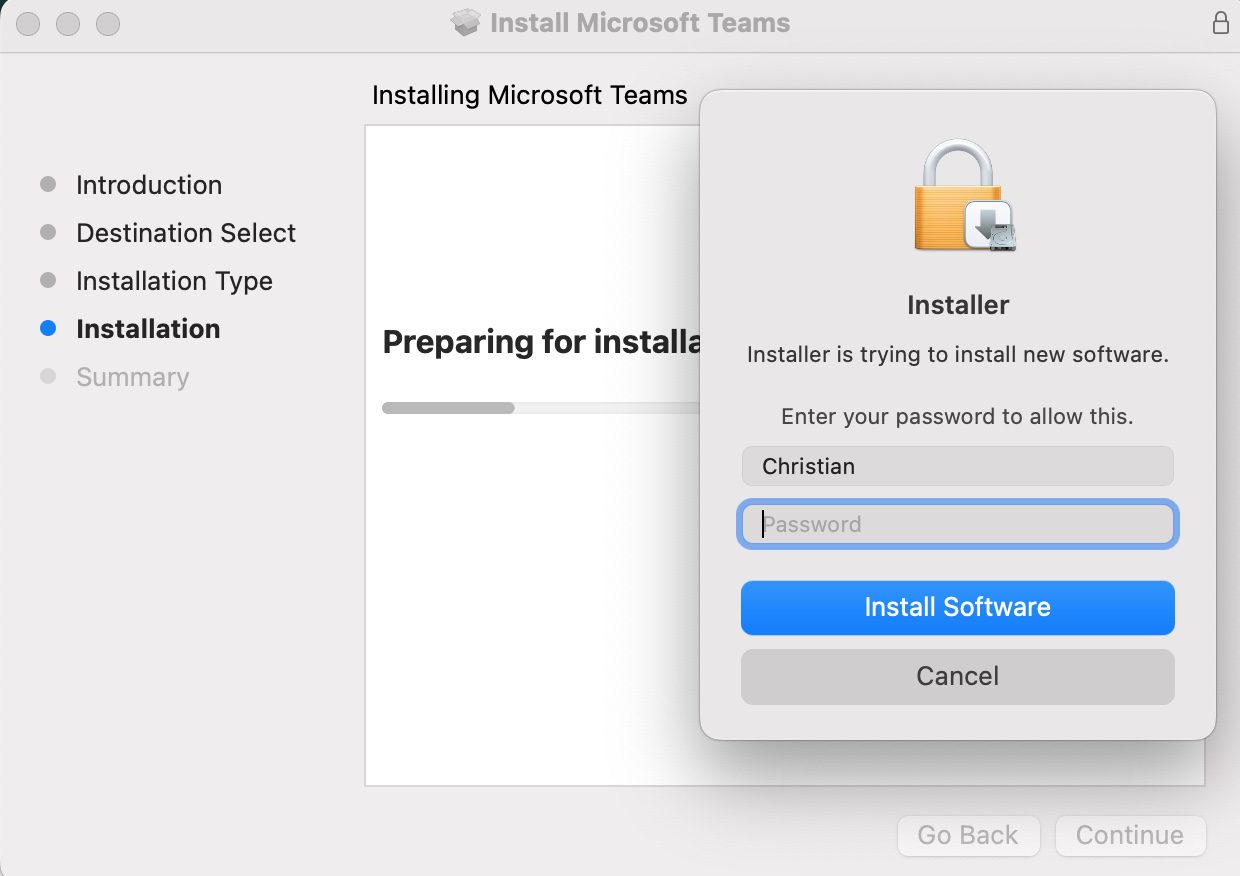The height and width of the screenshot is (876, 1240).
Task: Close the Install Microsoft Teams window
Action: pyautogui.click(x=30, y=23)
